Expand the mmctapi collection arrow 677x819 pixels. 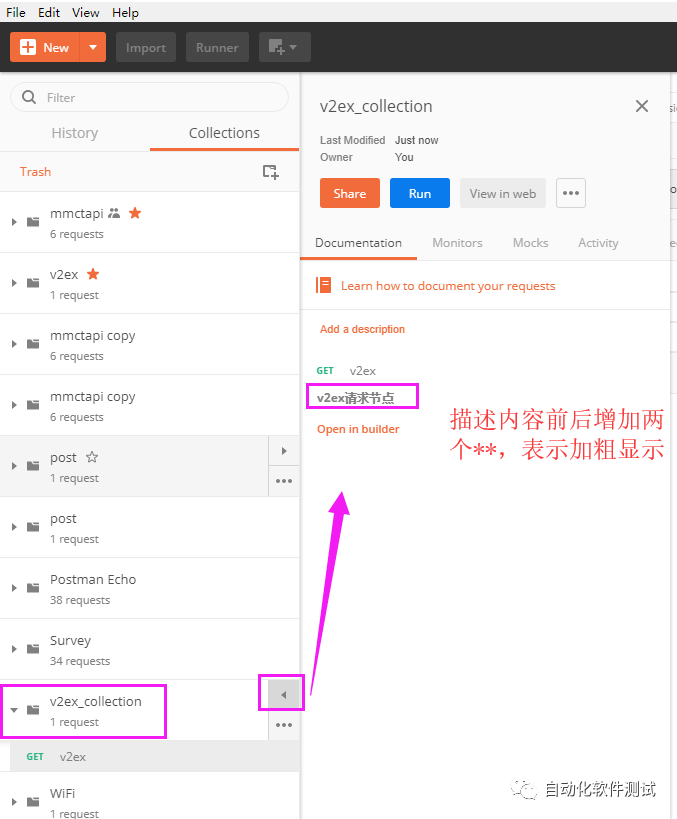[x=14, y=222]
